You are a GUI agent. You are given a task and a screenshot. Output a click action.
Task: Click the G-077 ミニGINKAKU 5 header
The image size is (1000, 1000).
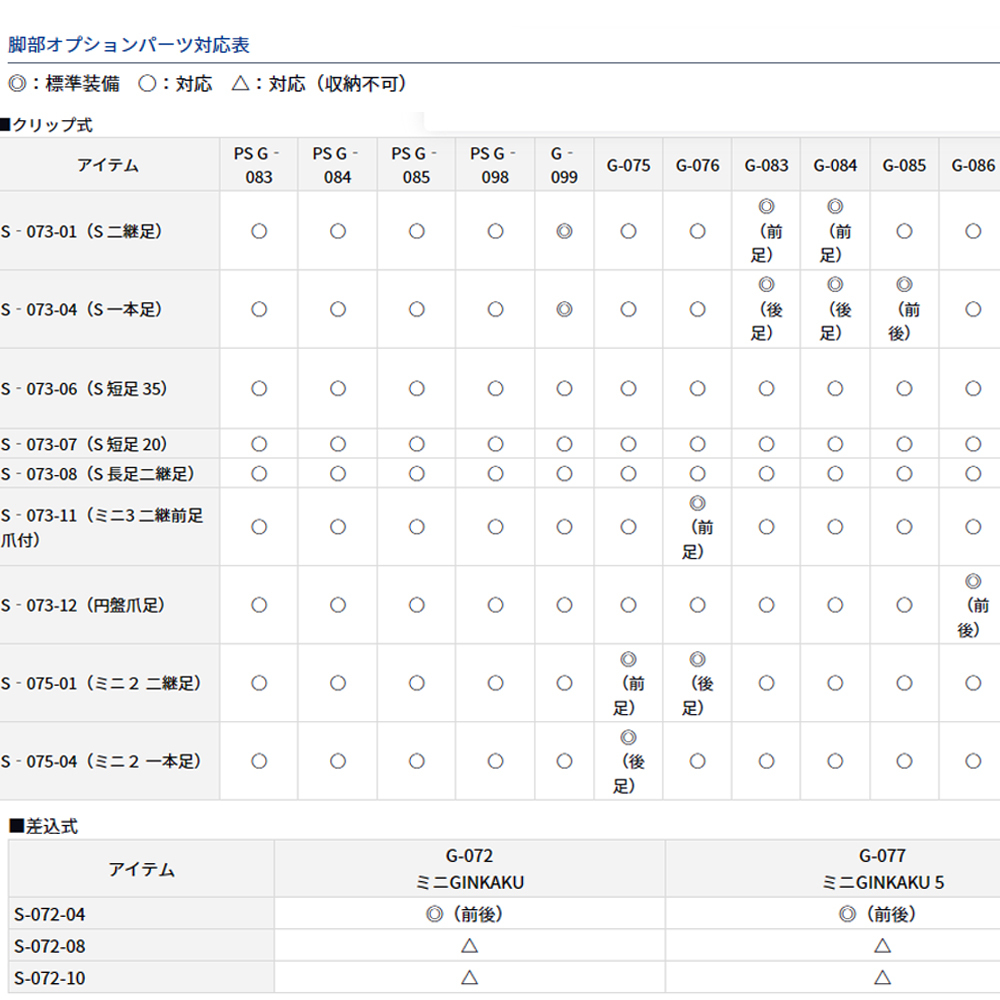[x=882, y=868]
